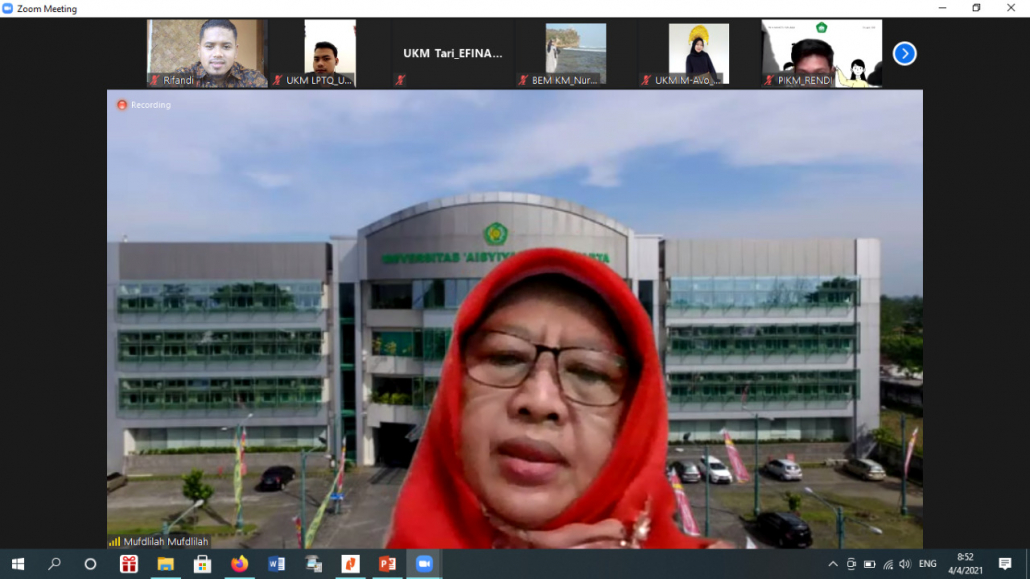Click the ENG language indicator
This screenshot has width=1030, height=579.
pyautogui.click(x=927, y=564)
